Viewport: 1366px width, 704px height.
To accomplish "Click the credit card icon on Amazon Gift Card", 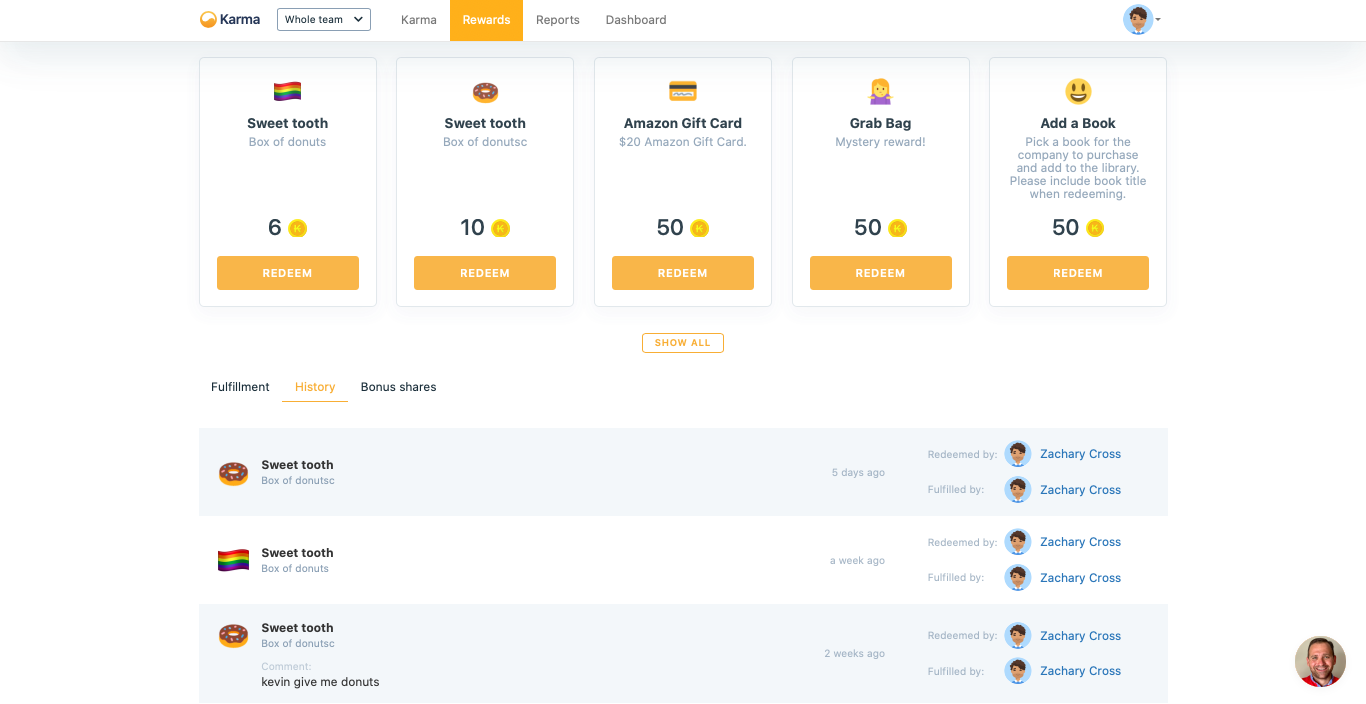I will coord(683,91).
